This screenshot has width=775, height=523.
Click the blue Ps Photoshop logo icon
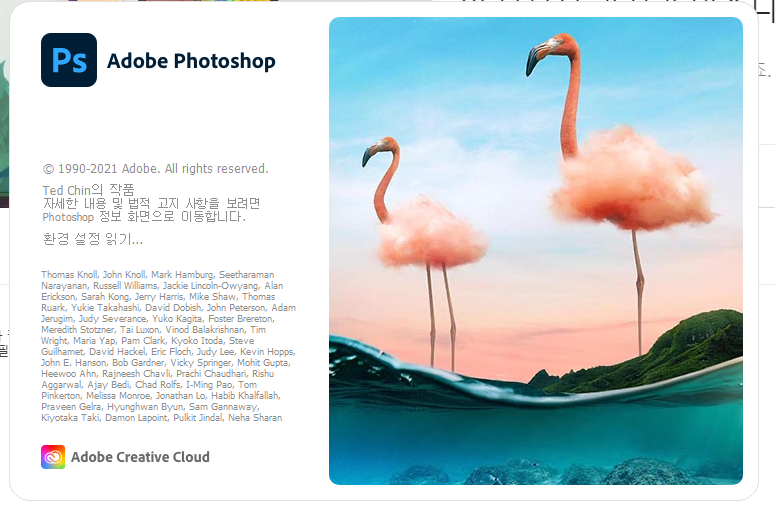(x=69, y=60)
